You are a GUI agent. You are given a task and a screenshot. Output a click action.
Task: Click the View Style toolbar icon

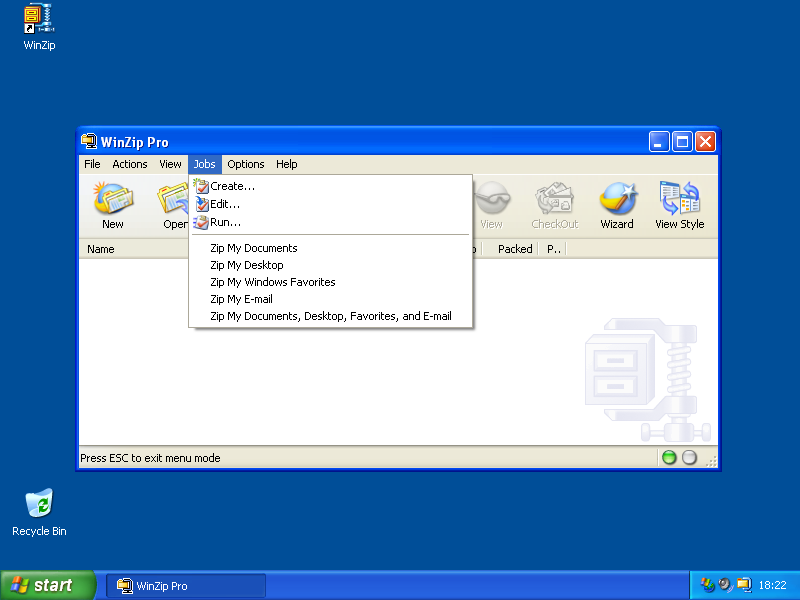(x=679, y=206)
